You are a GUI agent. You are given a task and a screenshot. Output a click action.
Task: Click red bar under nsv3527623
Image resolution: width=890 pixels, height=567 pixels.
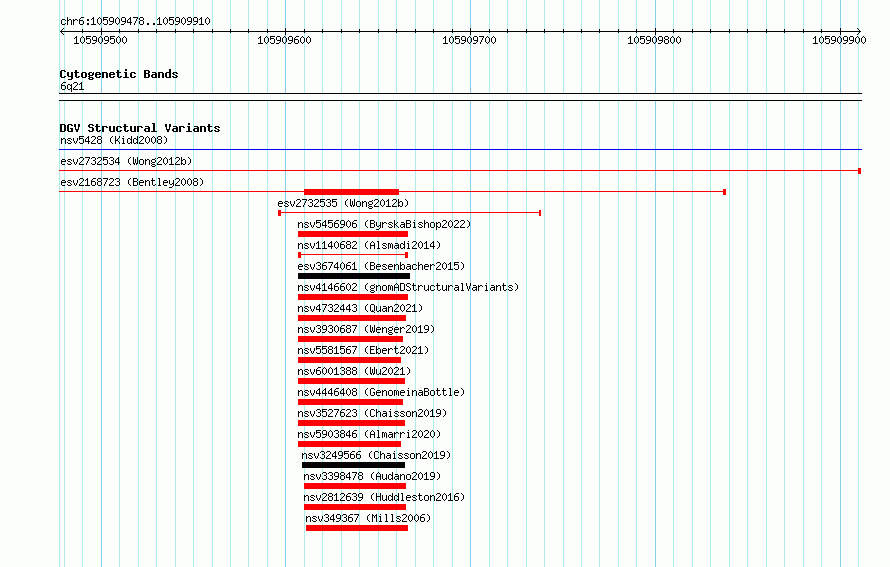(351, 423)
